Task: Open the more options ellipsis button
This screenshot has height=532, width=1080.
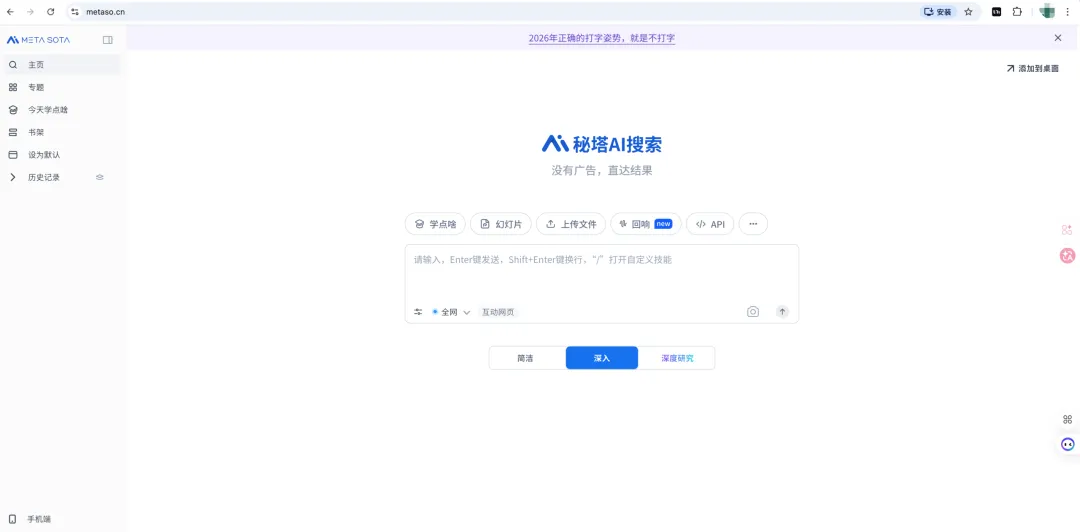Action: click(753, 224)
